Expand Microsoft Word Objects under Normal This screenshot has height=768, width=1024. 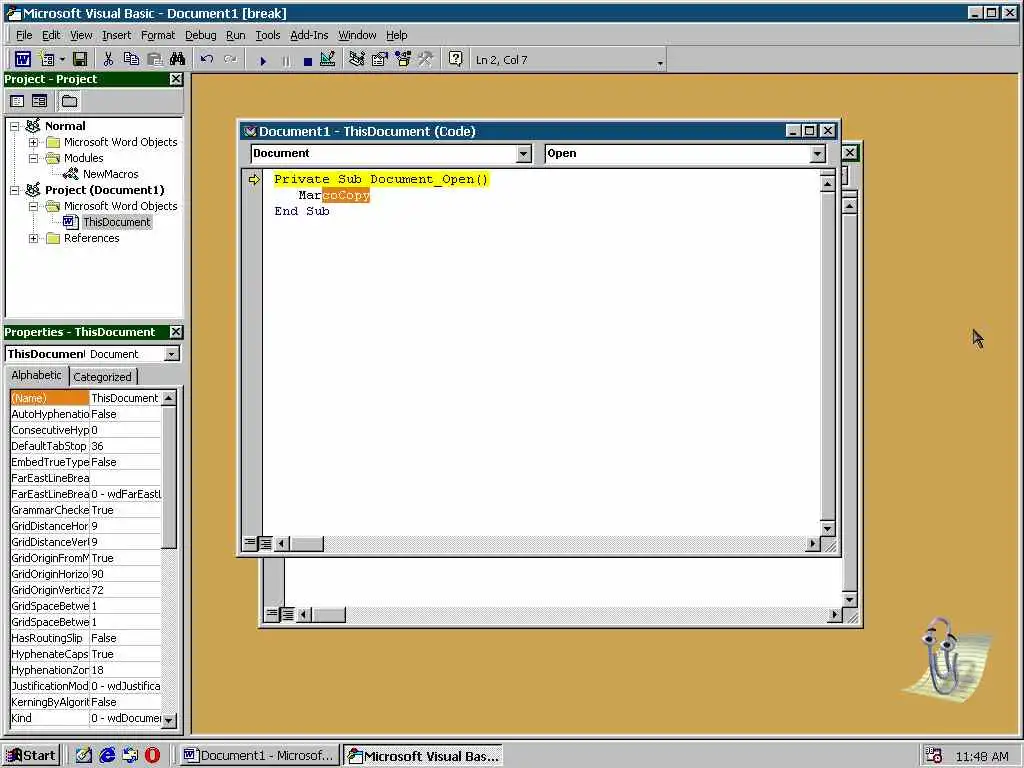pyautogui.click(x=33, y=142)
